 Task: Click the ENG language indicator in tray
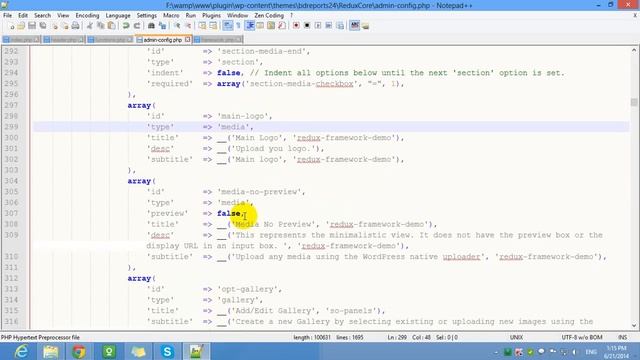pos(591,351)
